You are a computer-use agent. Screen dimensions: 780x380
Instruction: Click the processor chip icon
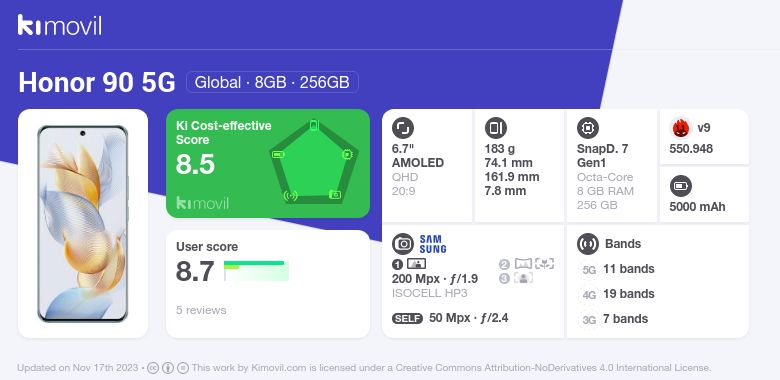(x=587, y=128)
